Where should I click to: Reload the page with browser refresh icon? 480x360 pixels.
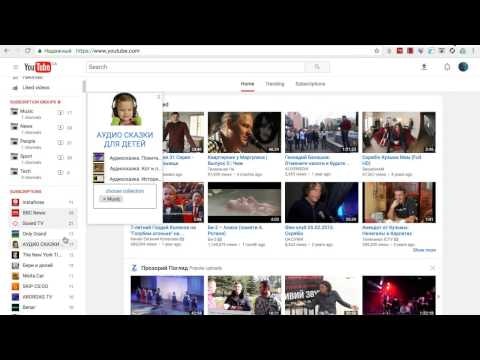(28, 51)
